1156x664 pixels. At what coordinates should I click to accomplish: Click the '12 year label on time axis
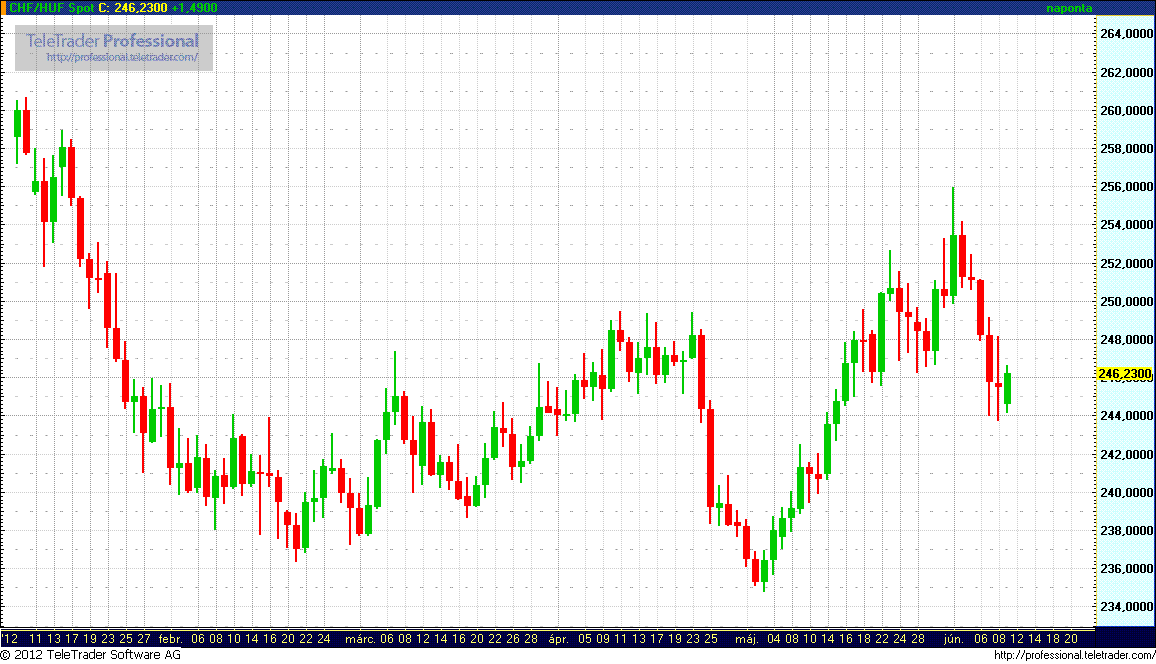click(10, 639)
